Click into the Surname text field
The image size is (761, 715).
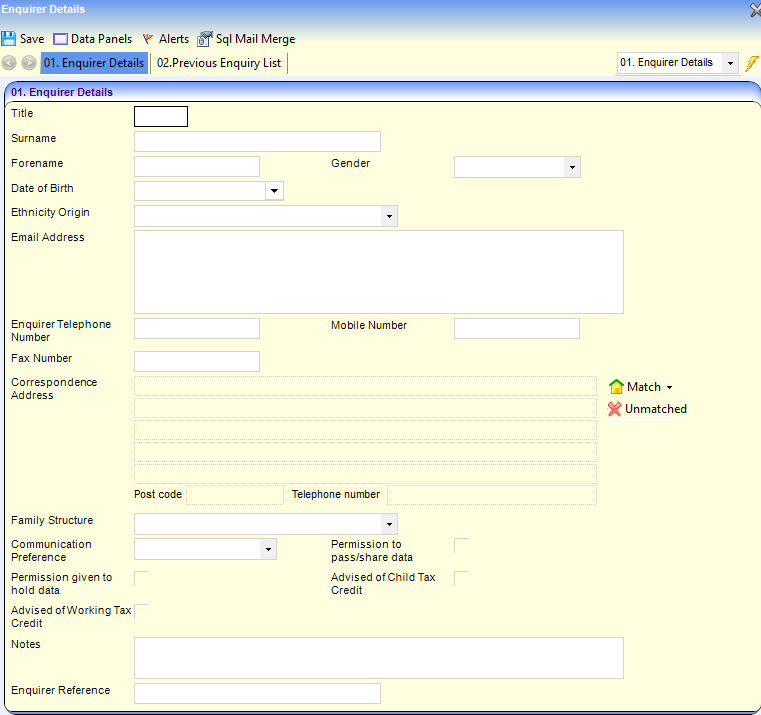[257, 142]
